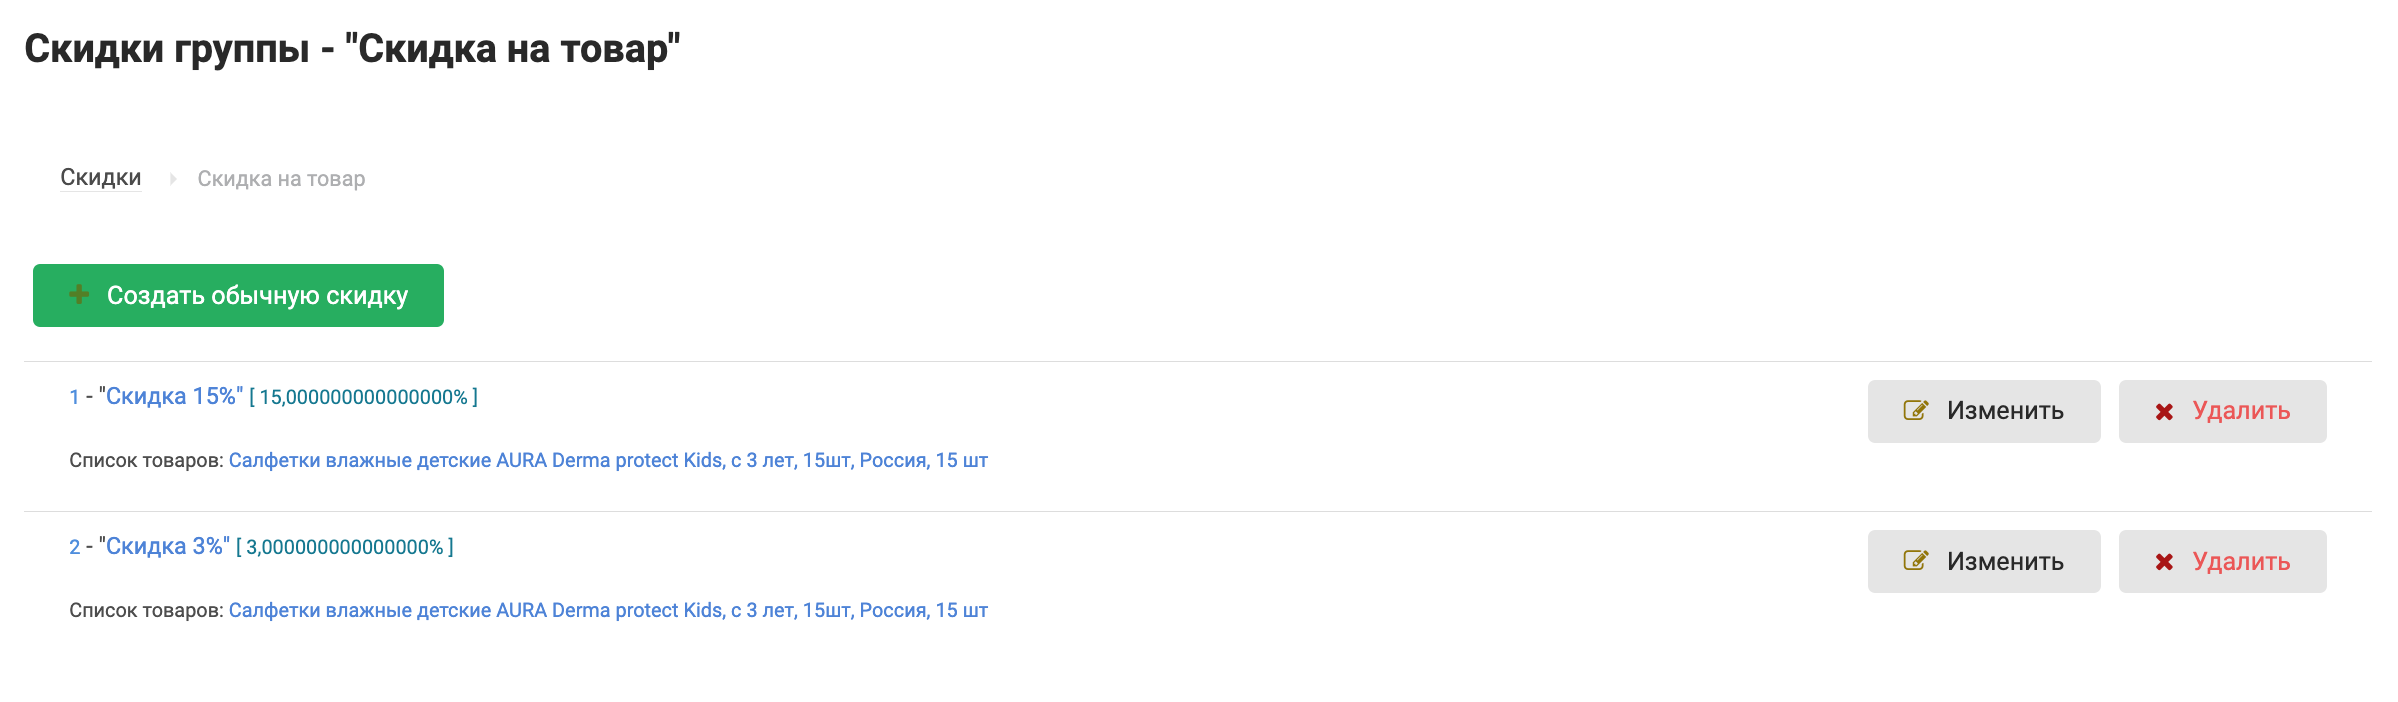Image resolution: width=2398 pixels, height=702 pixels.
Task: Click the red X icon for Скидка 15%
Action: pyautogui.click(x=2164, y=412)
